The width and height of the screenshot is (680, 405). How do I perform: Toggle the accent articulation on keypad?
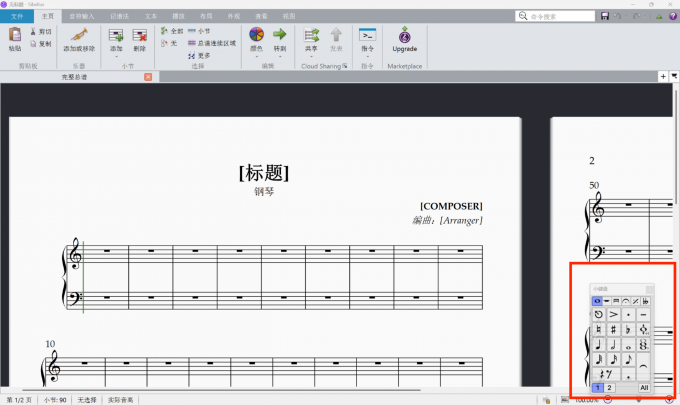click(614, 314)
